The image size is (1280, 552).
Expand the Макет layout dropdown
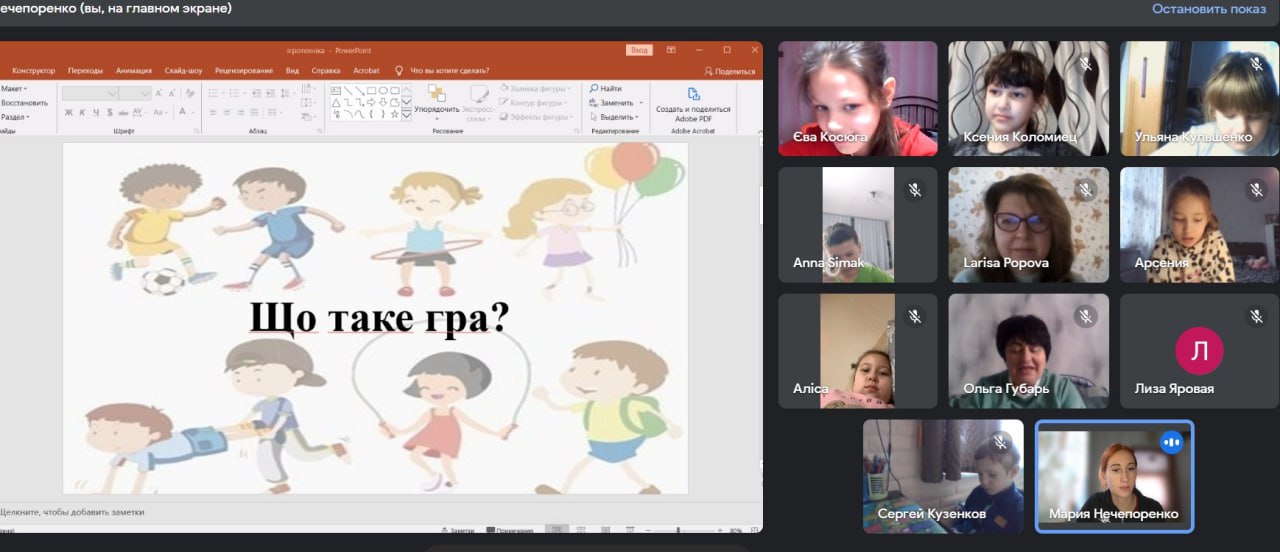point(14,89)
